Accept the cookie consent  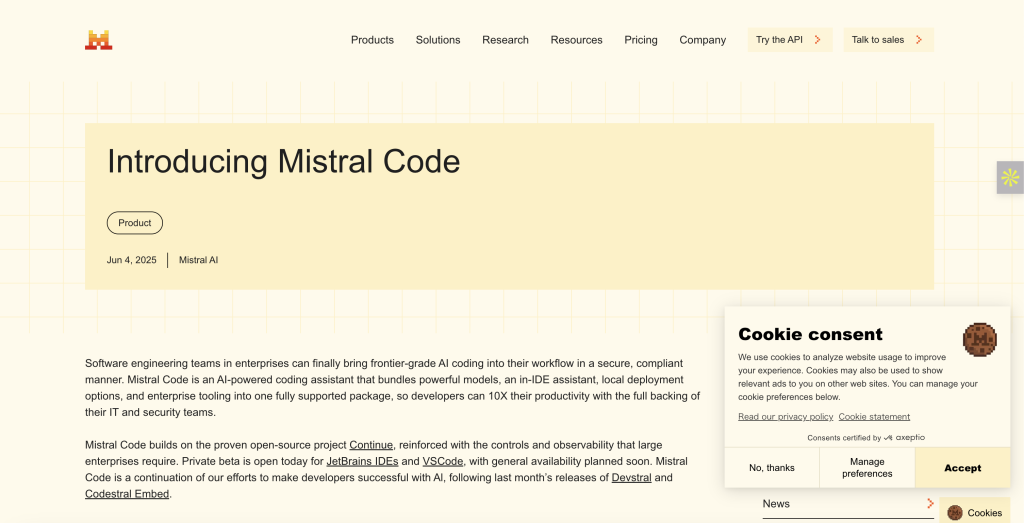pyautogui.click(x=962, y=468)
